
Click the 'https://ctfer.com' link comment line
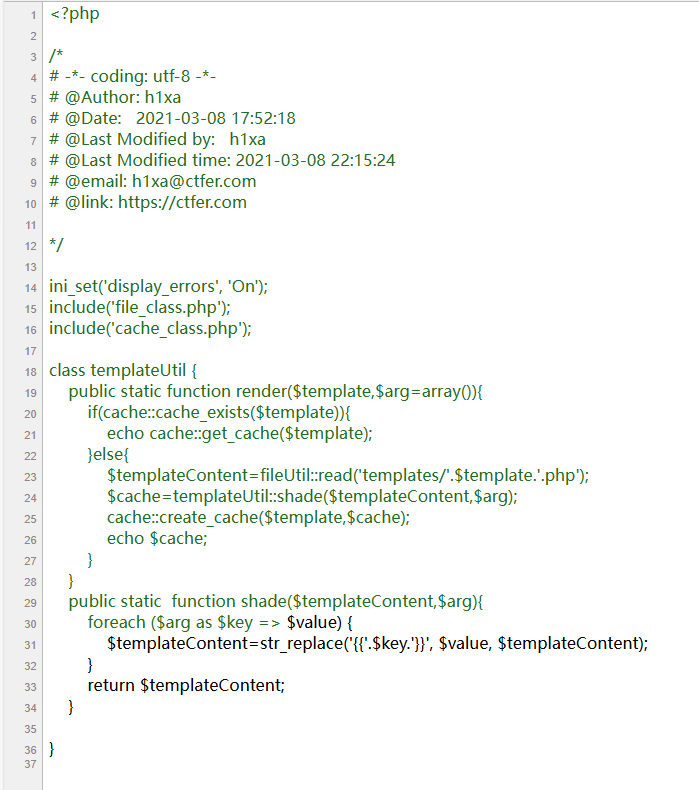click(148, 203)
